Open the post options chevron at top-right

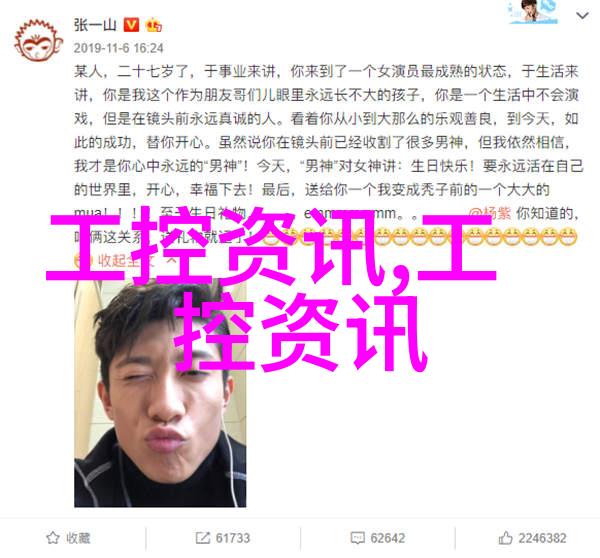point(582,16)
